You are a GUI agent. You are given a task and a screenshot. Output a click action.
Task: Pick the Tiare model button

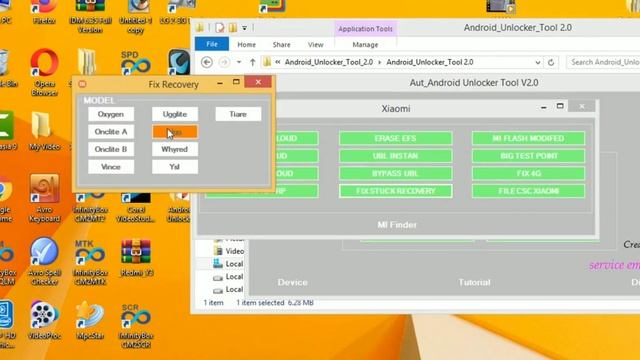click(238, 114)
